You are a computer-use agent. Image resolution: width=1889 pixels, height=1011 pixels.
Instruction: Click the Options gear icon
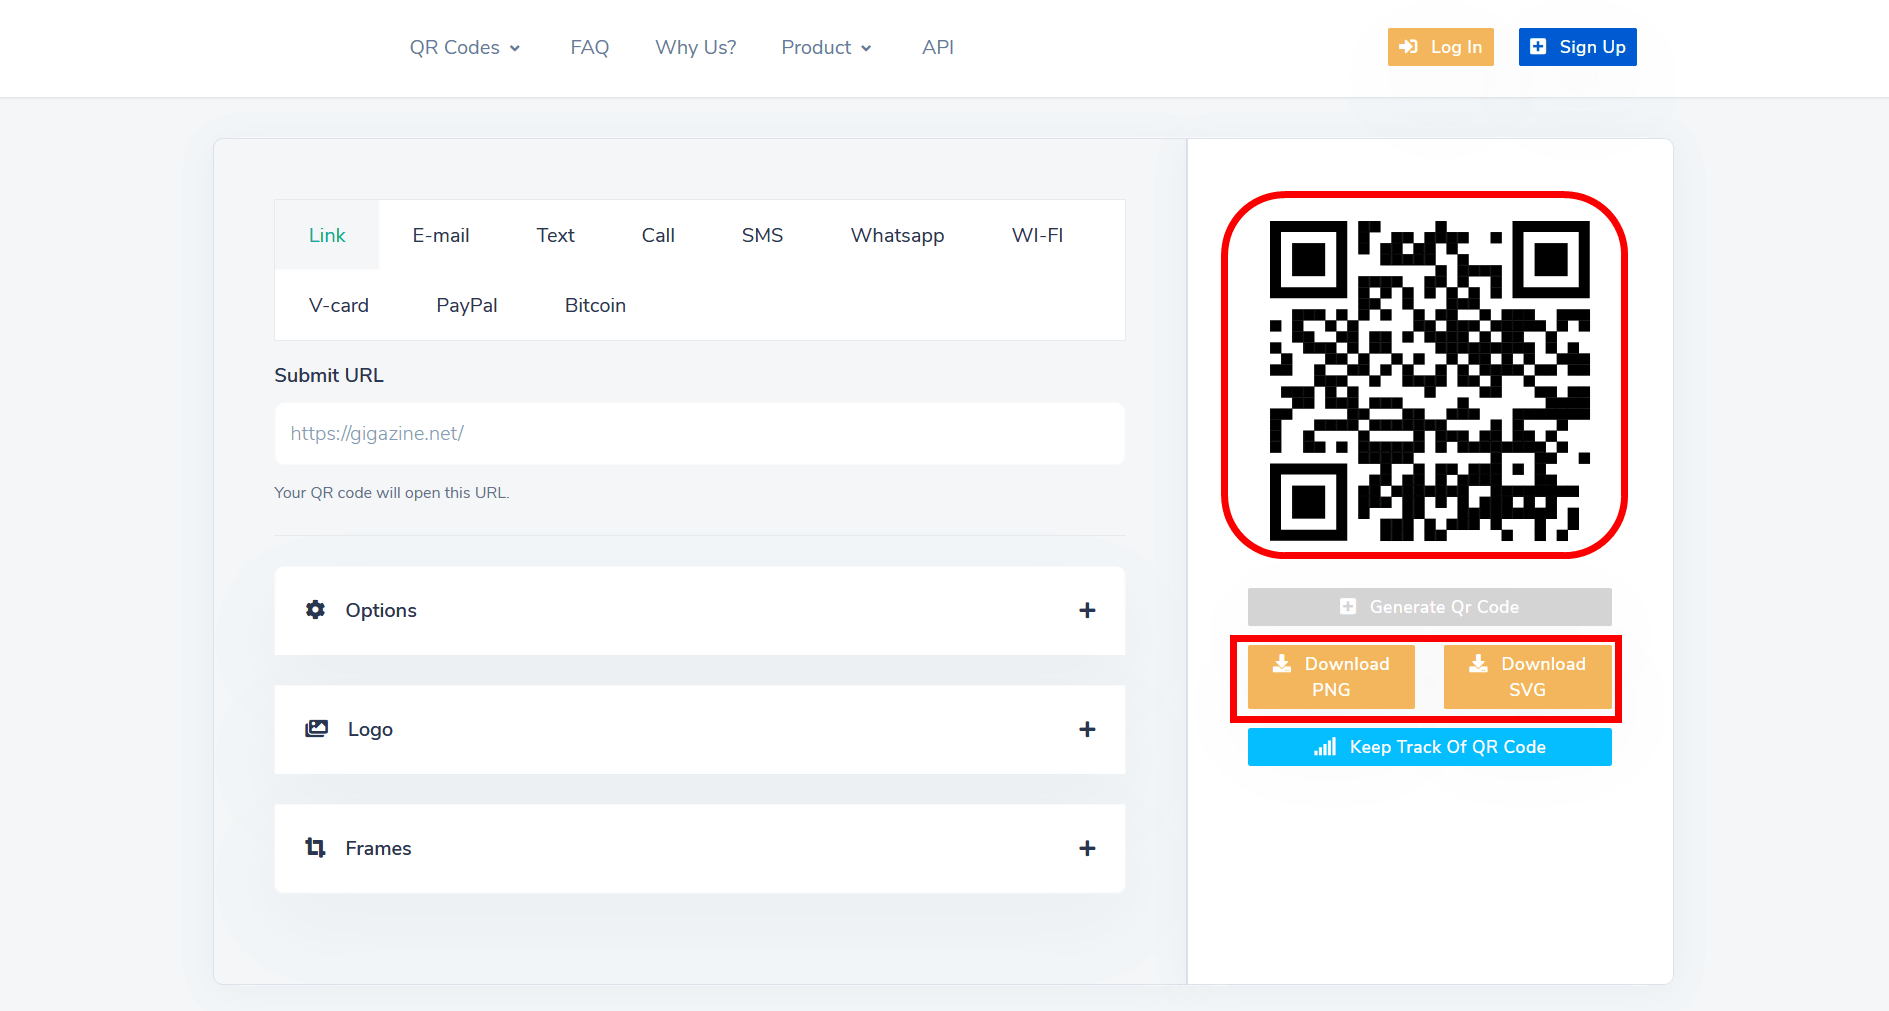316,610
